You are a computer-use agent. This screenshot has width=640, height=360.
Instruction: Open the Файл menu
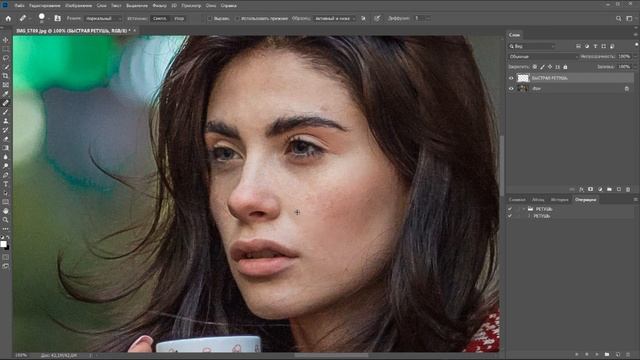[x=19, y=6]
